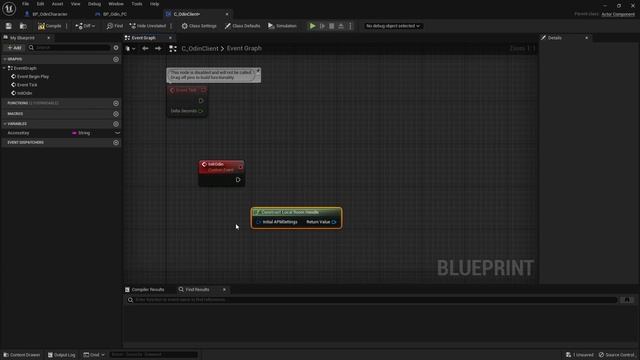640x360 pixels.
Task: Toggle Hide Unrelated nodes
Action: click(147, 26)
